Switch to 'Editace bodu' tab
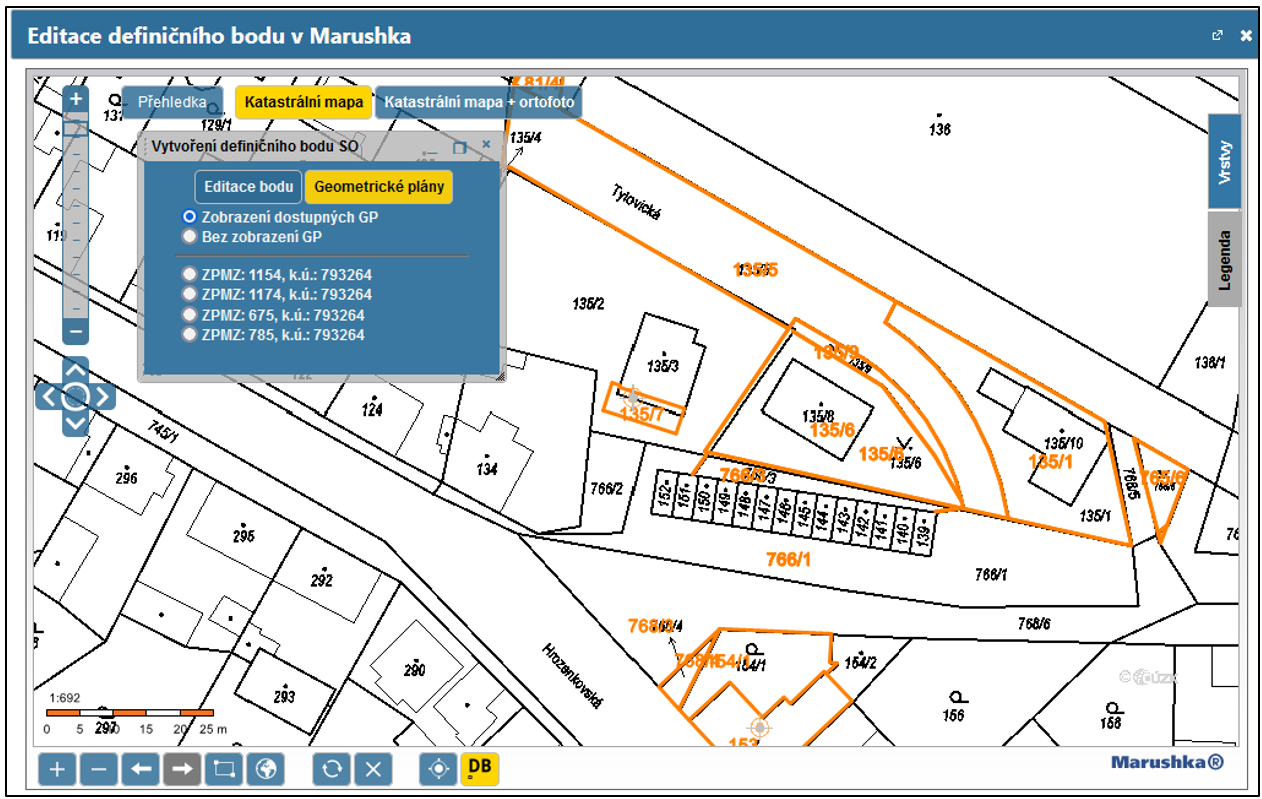Viewport: 1262px width, 799px height. [248, 187]
